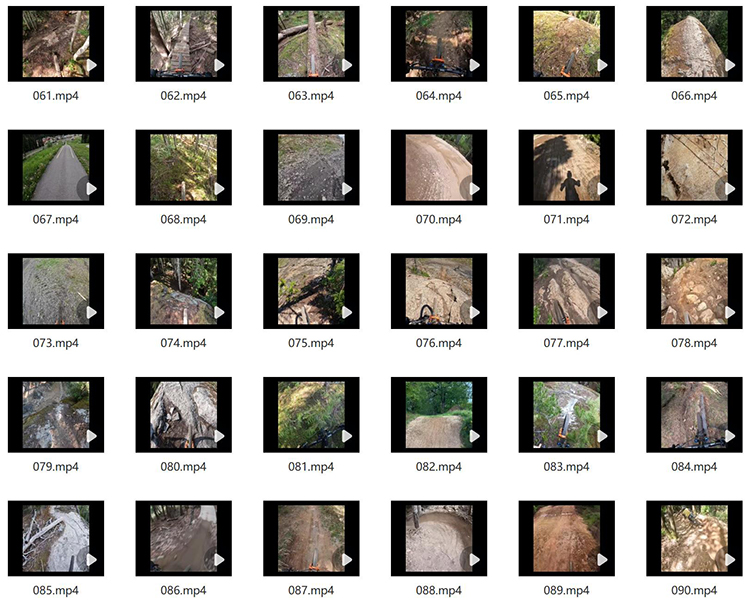
Task: Click the 063.mp4 file name
Action: click(x=311, y=96)
